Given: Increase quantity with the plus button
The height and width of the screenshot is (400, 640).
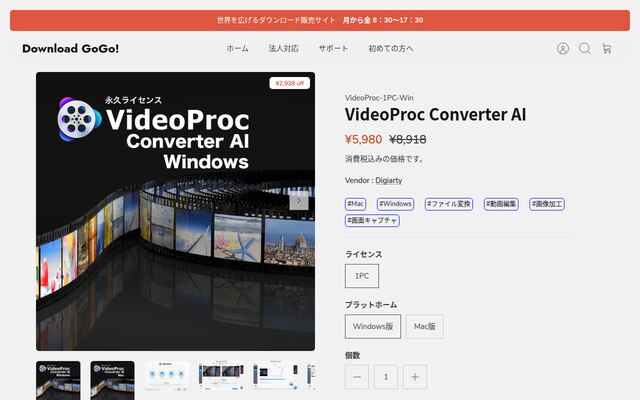Looking at the screenshot, I should [415, 377].
